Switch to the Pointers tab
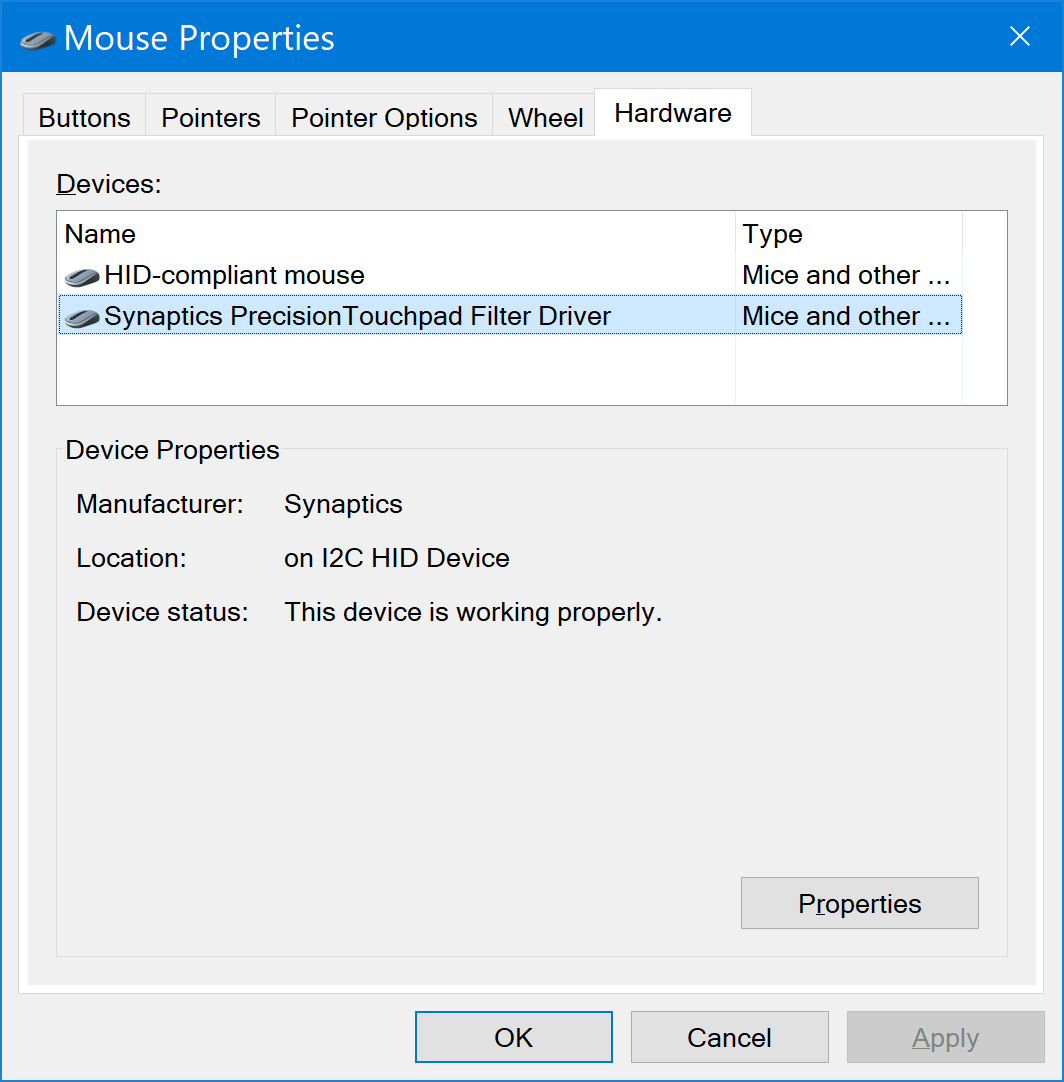Viewport: 1064px width, 1082px height. [x=210, y=117]
